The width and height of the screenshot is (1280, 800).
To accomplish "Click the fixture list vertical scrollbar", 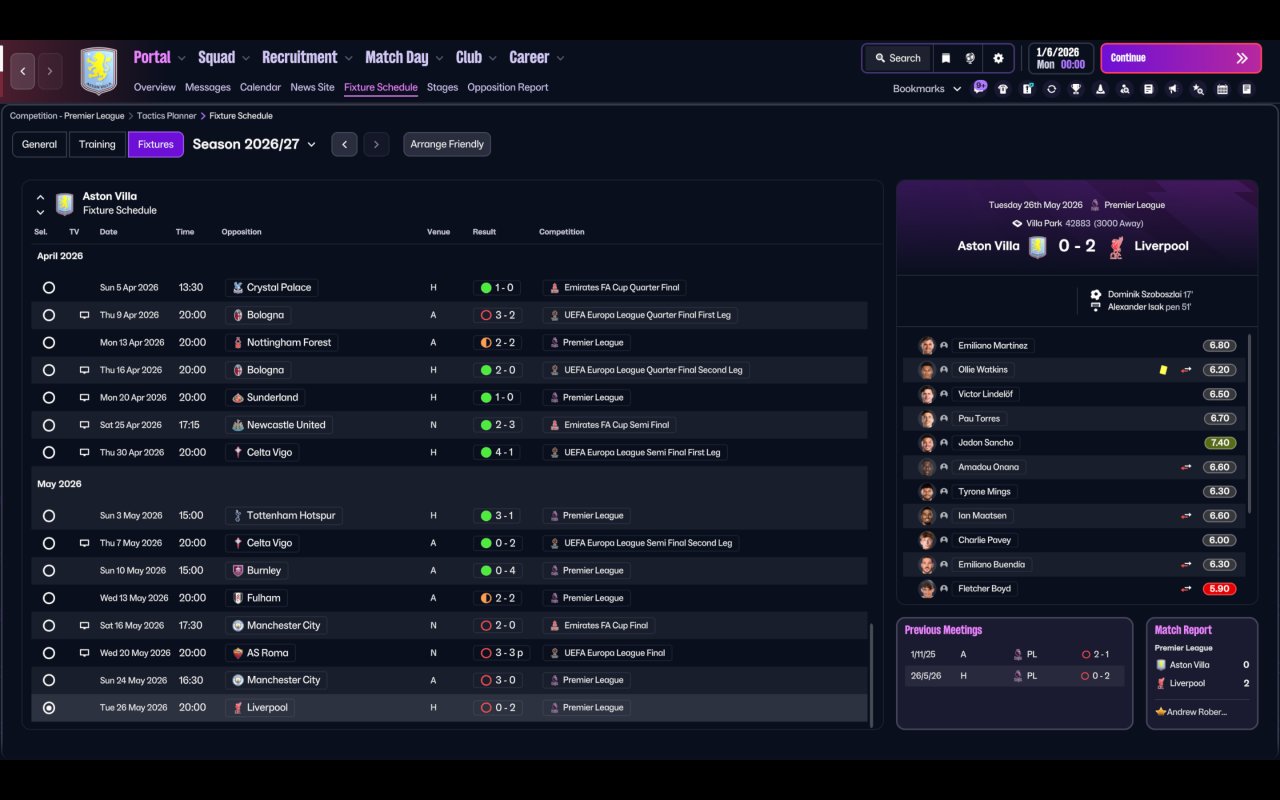I will click(872, 674).
